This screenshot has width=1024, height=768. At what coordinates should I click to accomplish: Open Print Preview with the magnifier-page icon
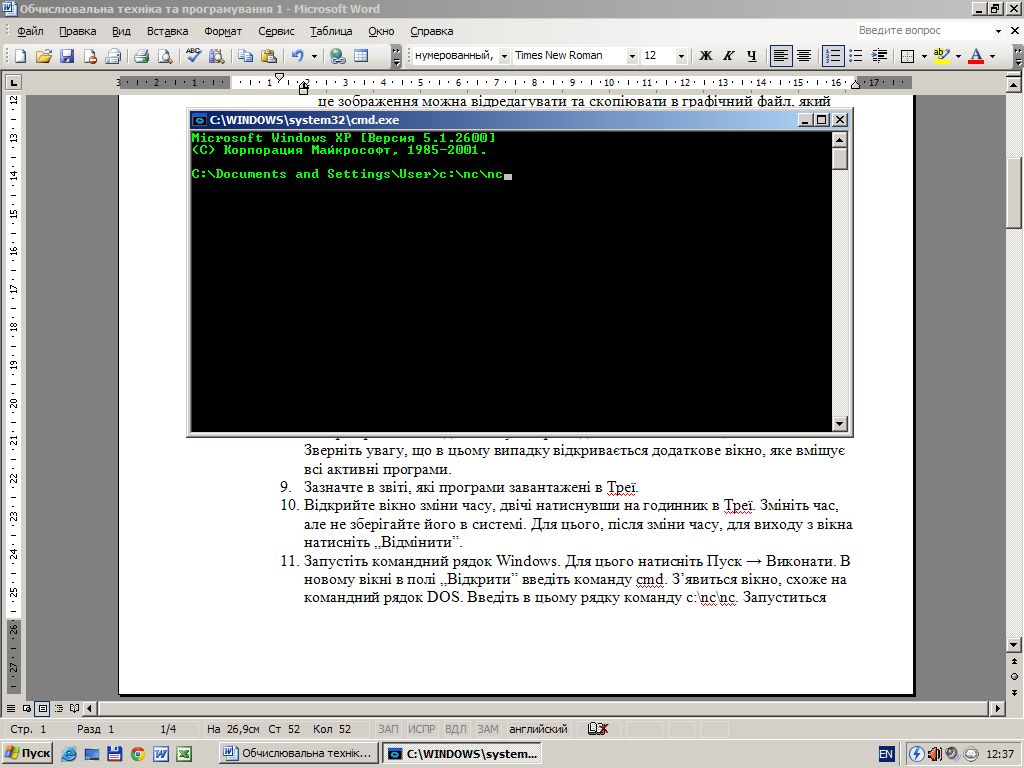click(165, 56)
